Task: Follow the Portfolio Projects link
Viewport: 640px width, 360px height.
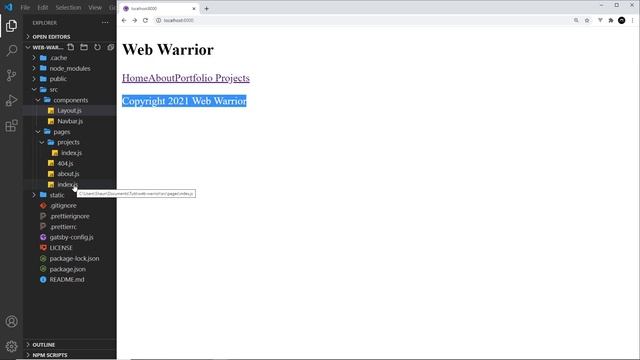Action: tap(212, 78)
